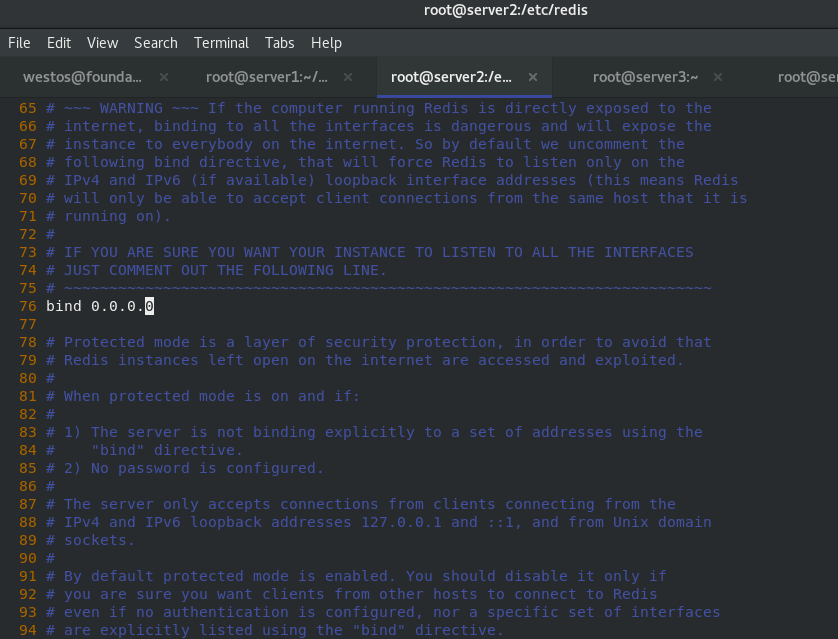Click 'IF YOU ARE SURE' on line 73
Viewport: 838px width, 639px height.
[x=131, y=252]
